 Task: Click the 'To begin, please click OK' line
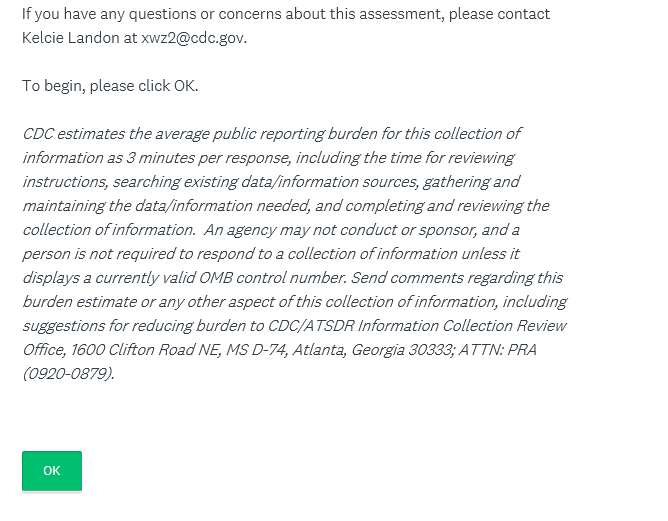(110, 86)
